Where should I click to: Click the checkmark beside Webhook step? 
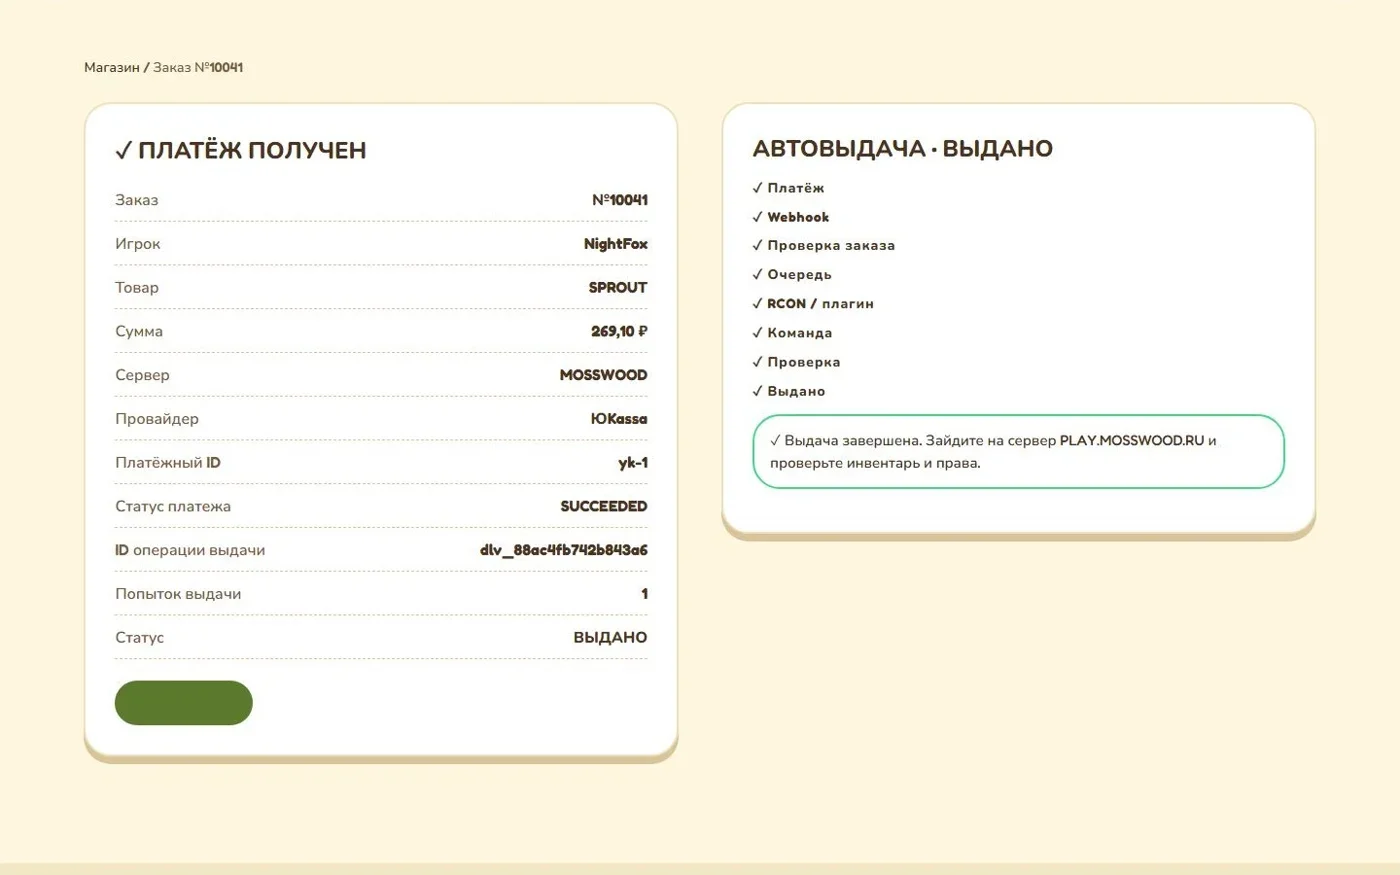pyautogui.click(x=757, y=217)
